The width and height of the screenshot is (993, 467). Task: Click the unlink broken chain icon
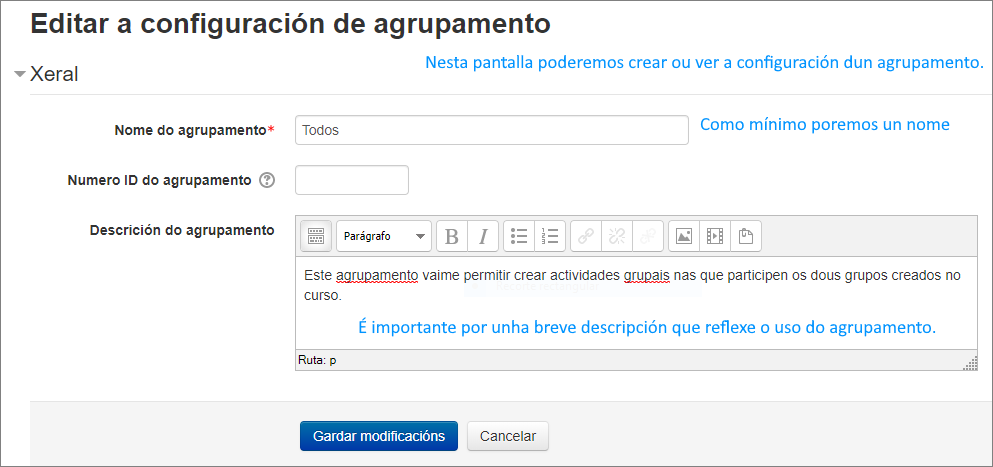(x=617, y=236)
